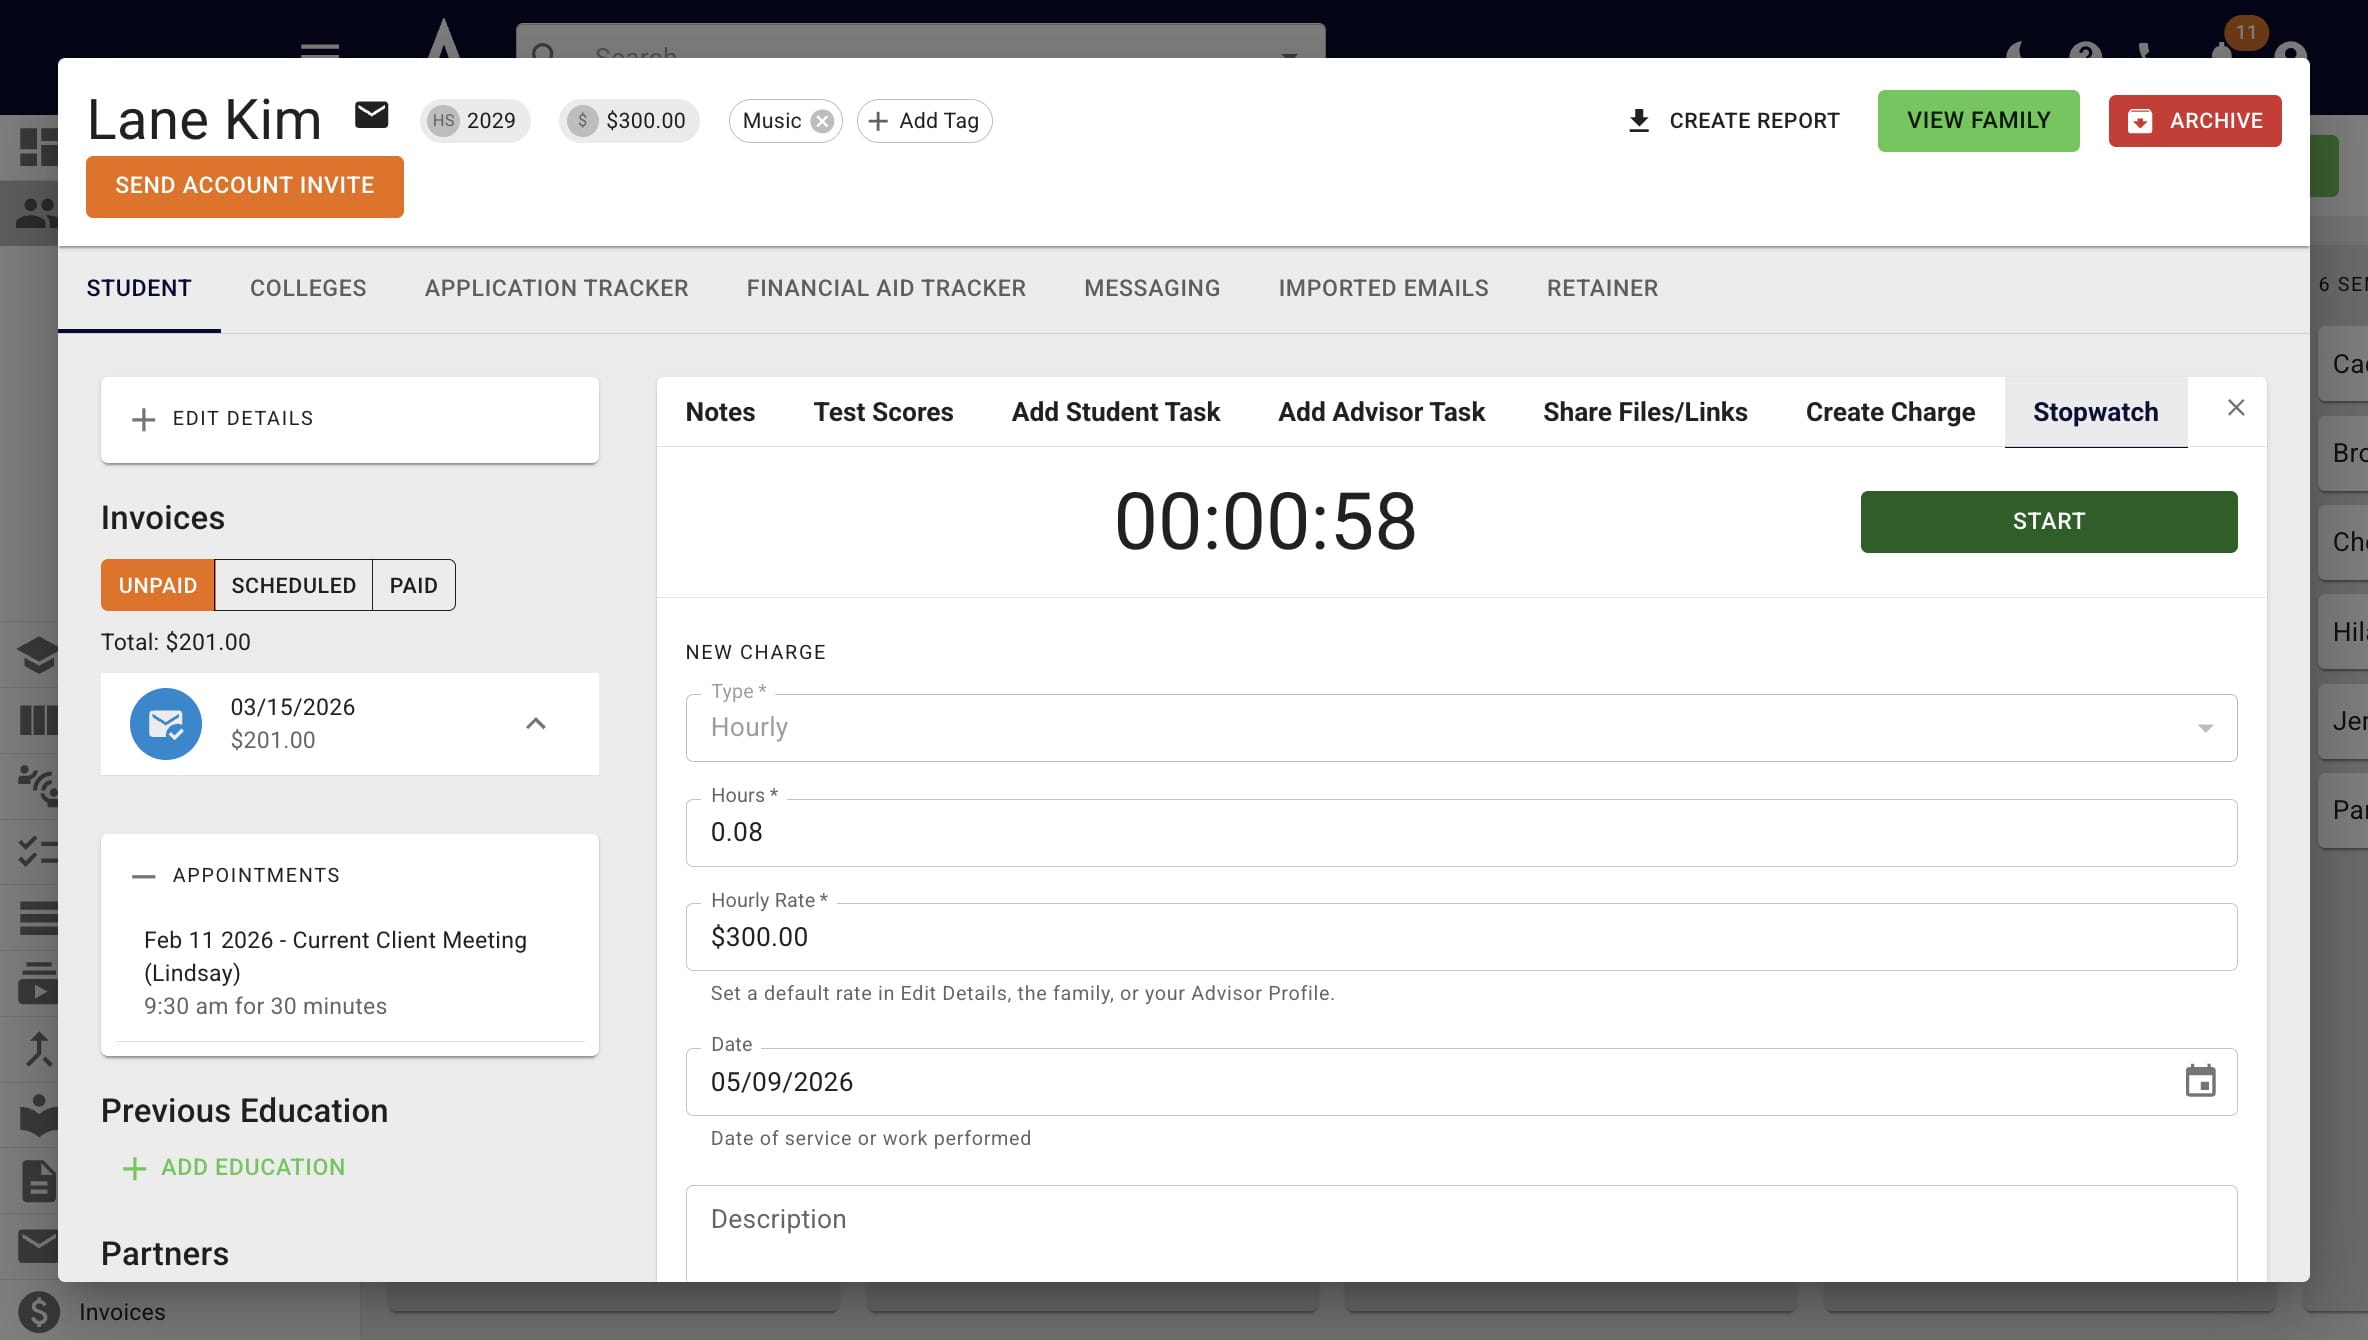
Task: Click the notification badge showing 11
Action: pyautogui.click(x=2246, y=32)
